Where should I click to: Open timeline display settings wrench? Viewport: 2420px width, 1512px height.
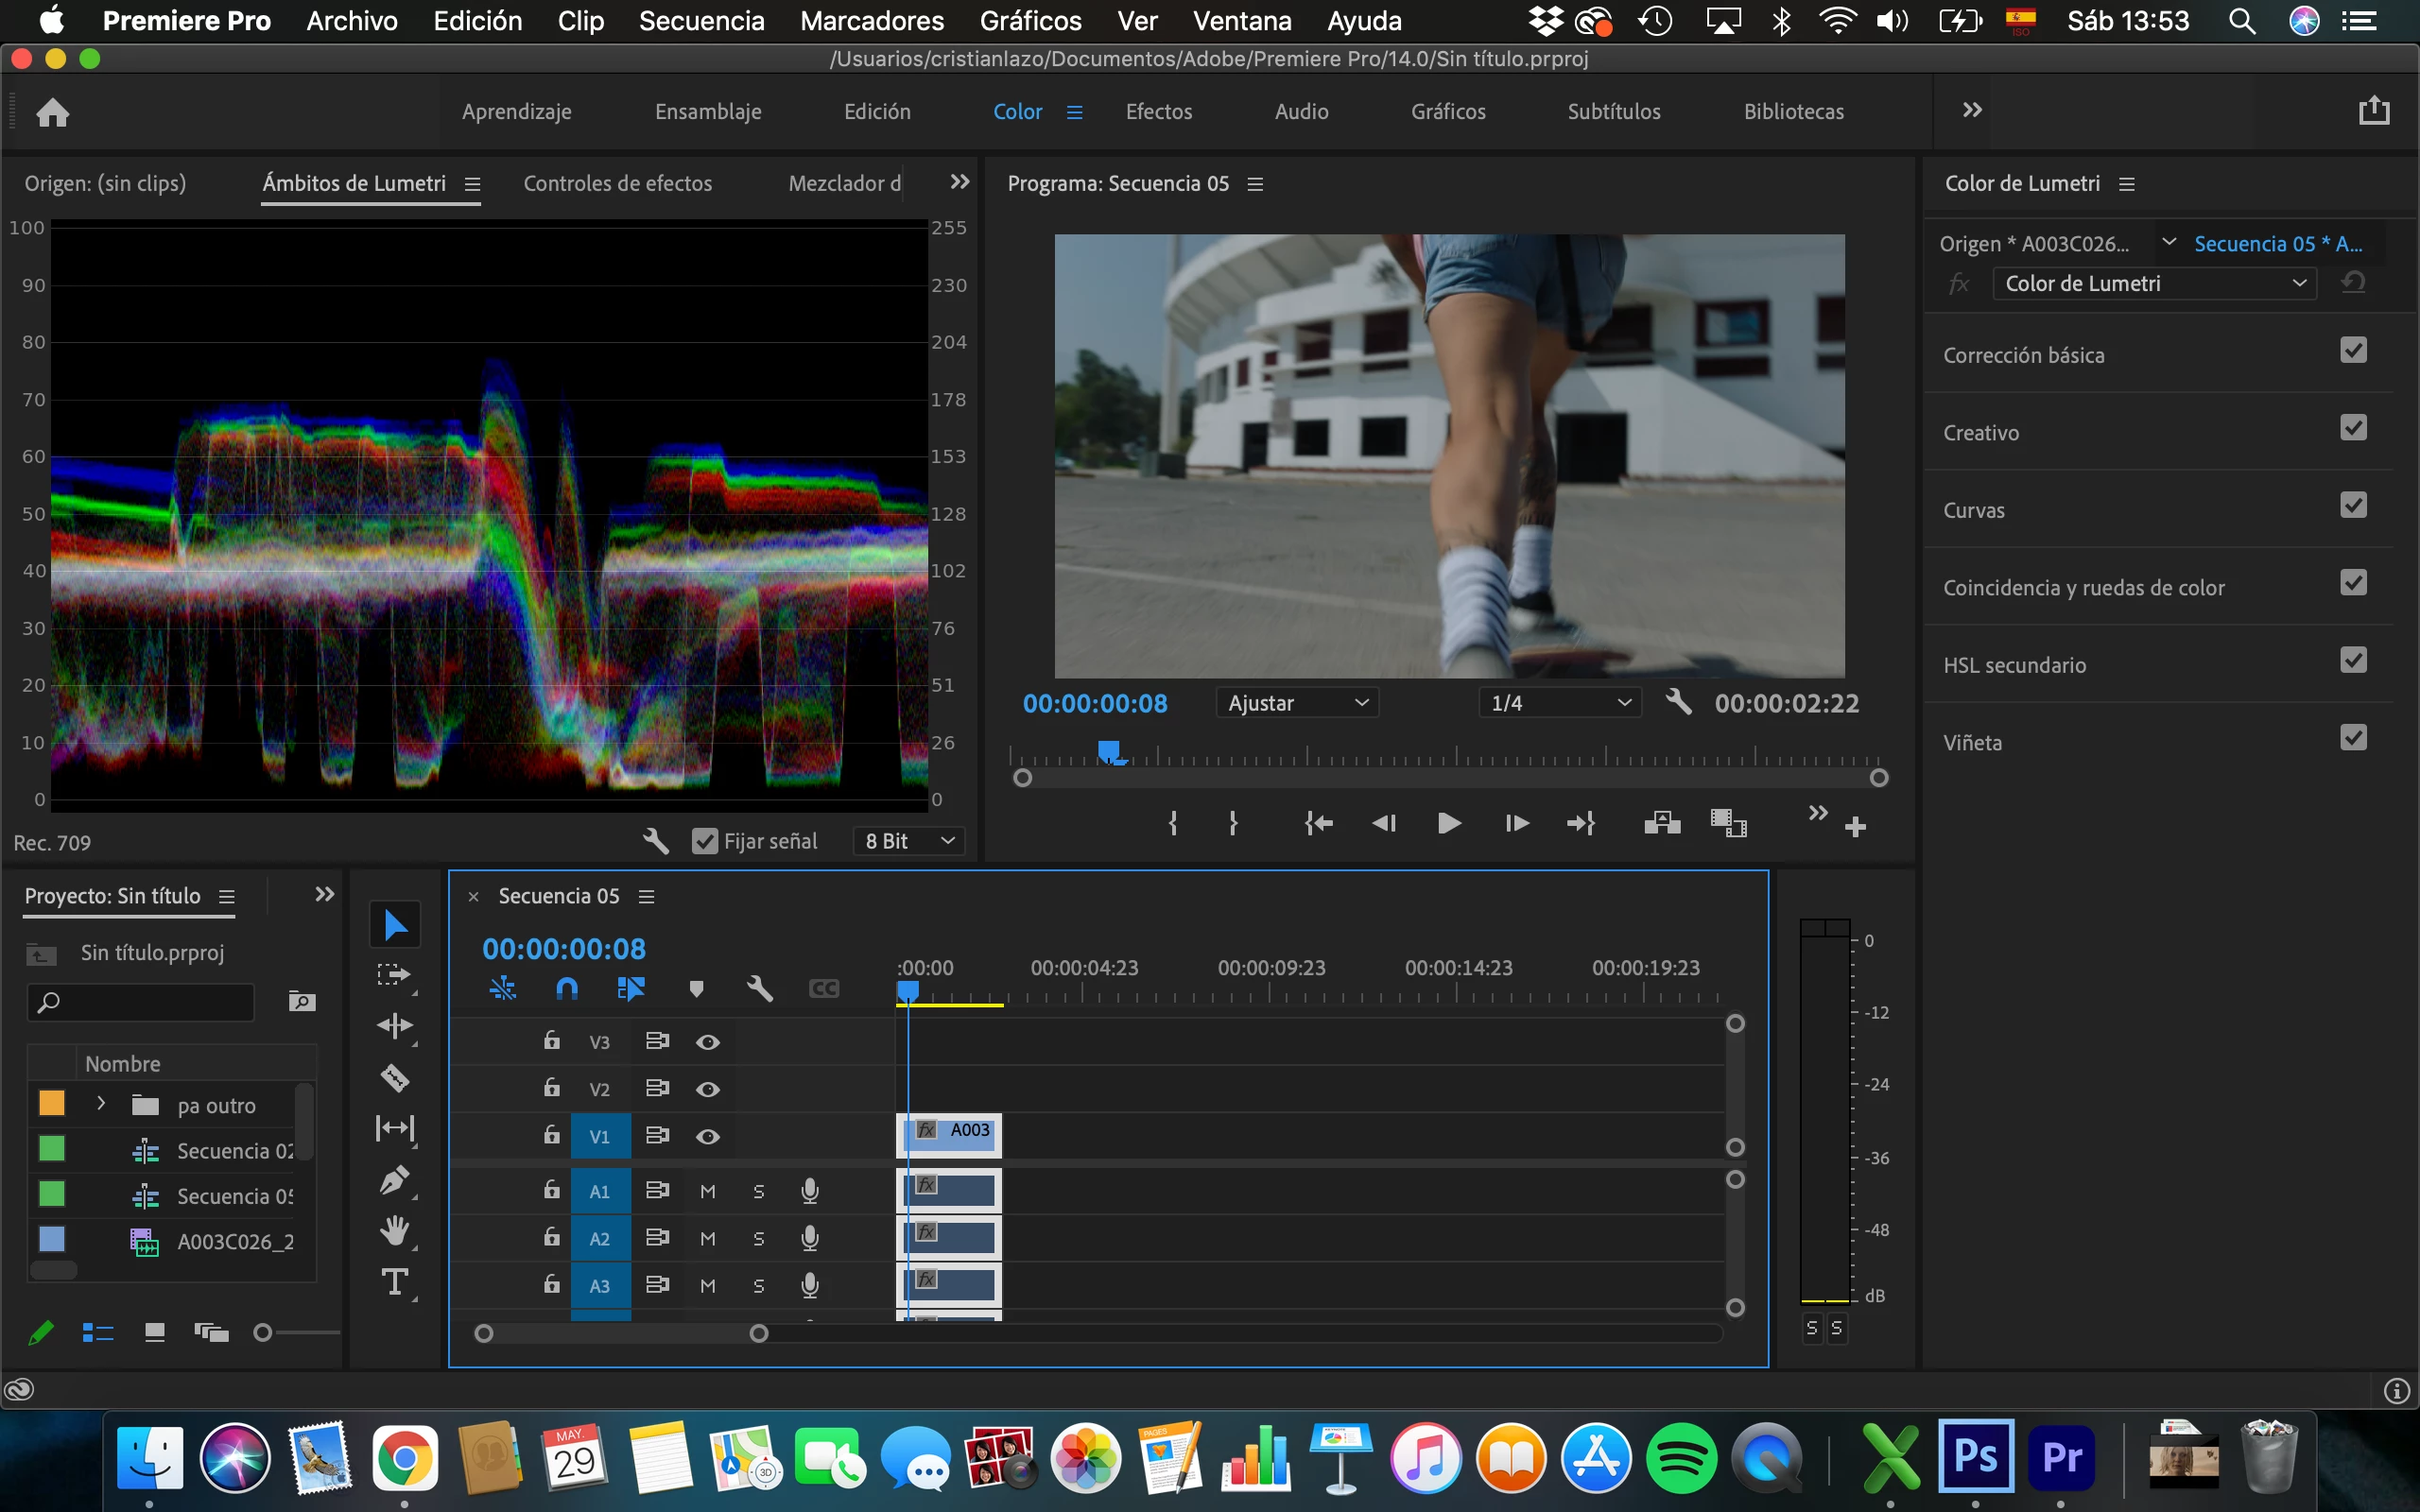pos(760,989)
